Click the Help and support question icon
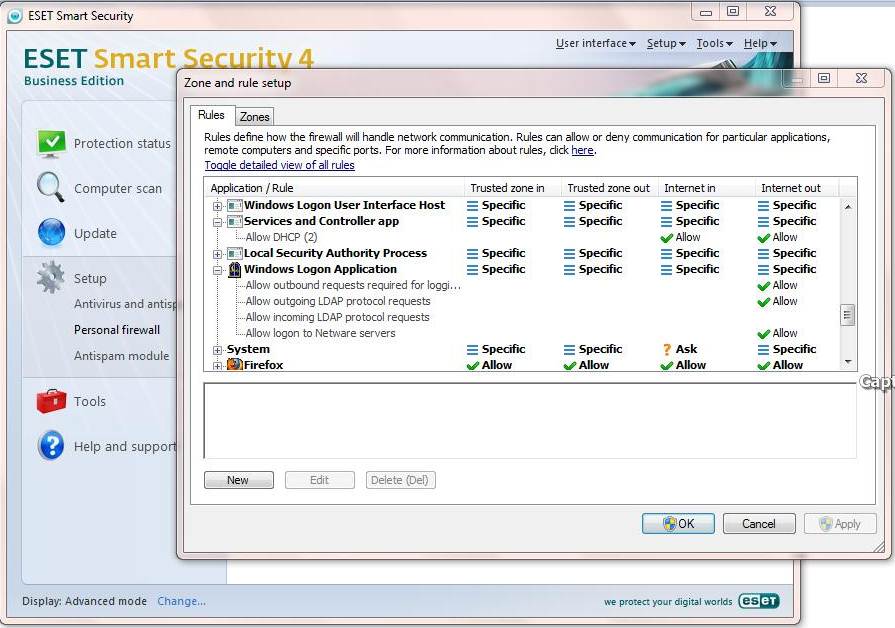This screenshot has width=895, height=628. pos(51,445)
